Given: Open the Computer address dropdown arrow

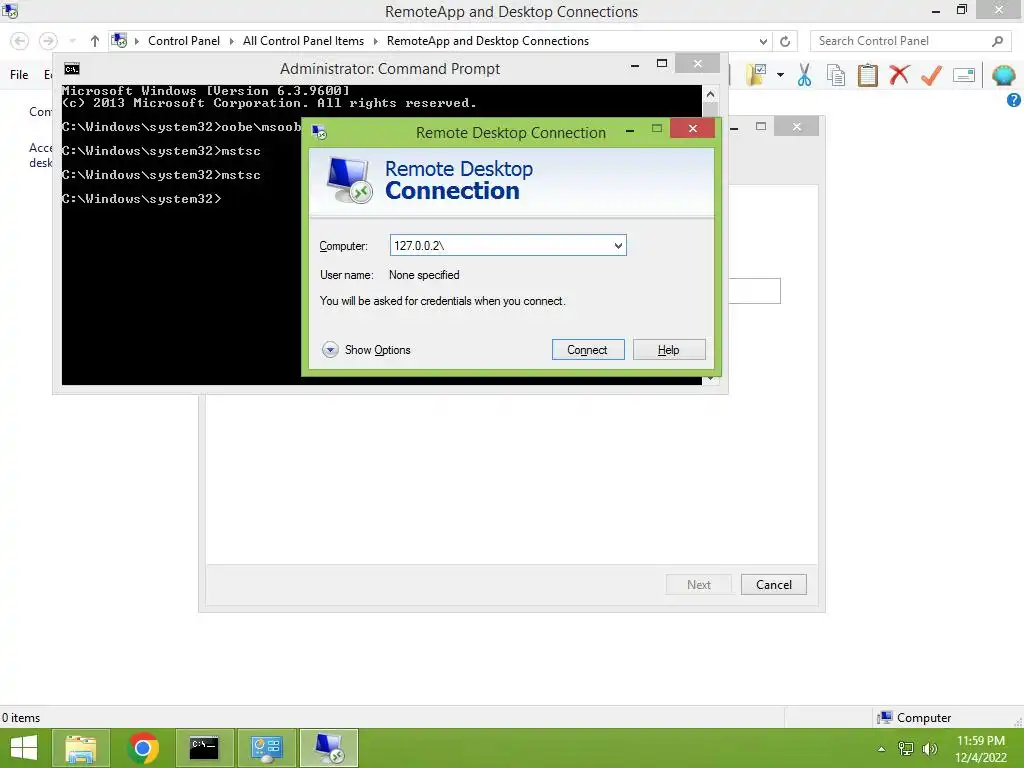Looking at the screenshot, I should tap(618, 246).
